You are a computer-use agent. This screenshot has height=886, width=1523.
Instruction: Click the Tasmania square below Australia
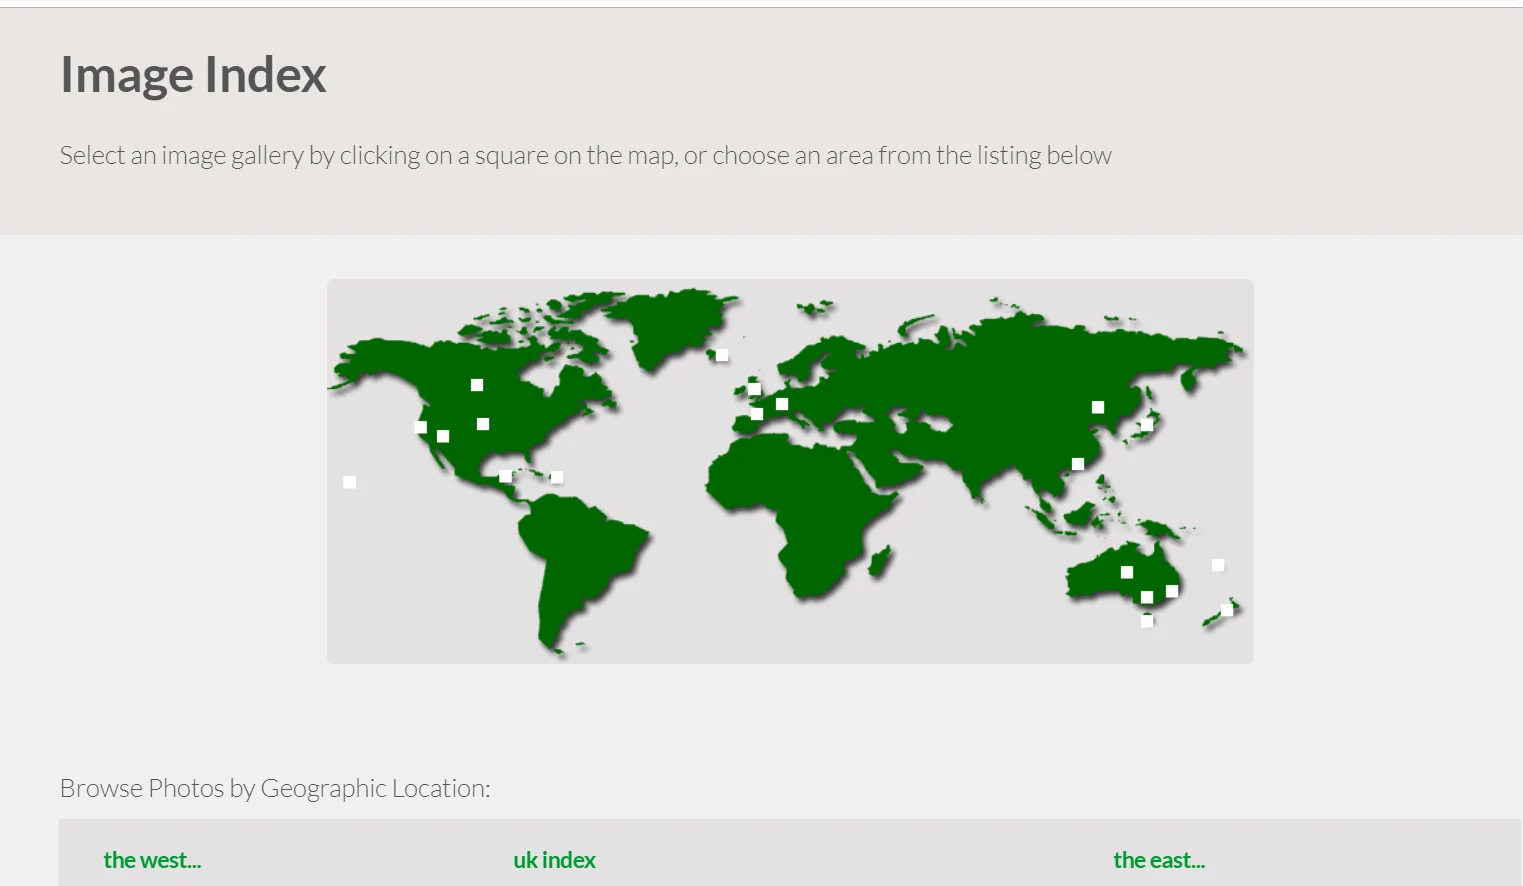coord(1147,621)
